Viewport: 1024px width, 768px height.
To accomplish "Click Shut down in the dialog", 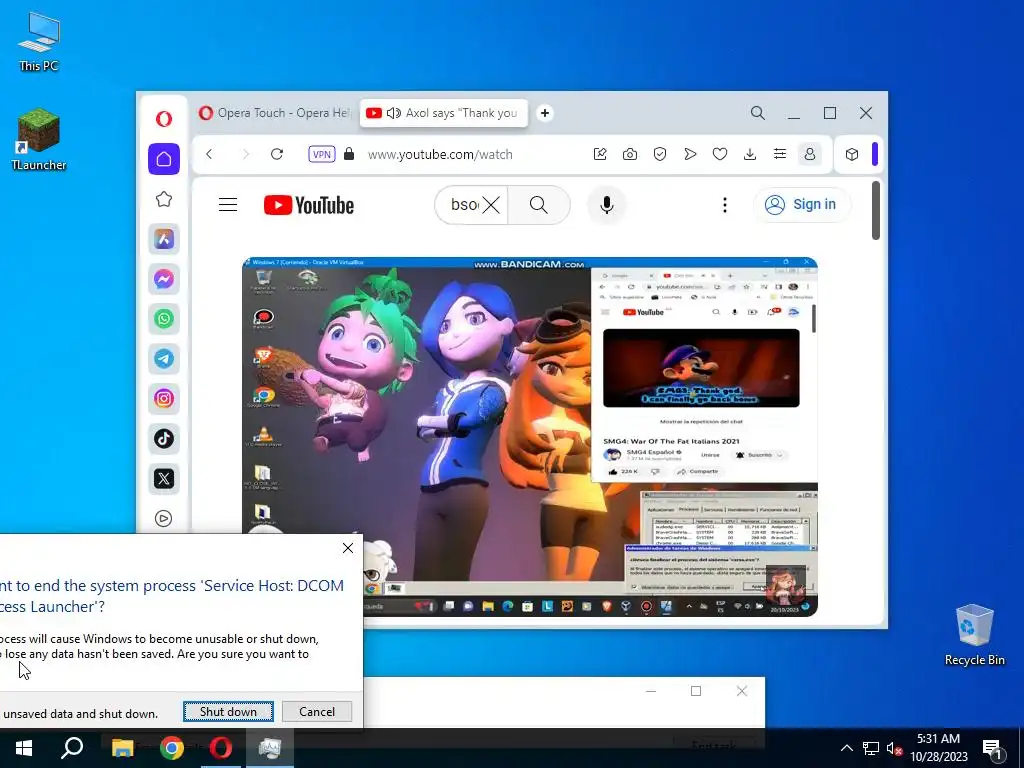I will coord(228,711).
